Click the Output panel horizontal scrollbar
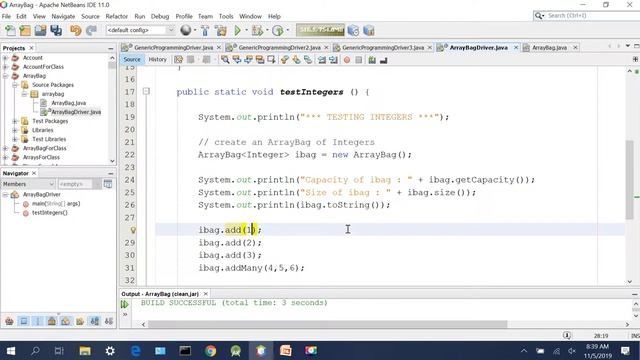Screen dimensions: 640x360 pyautogui.click(x=327, y=324)
